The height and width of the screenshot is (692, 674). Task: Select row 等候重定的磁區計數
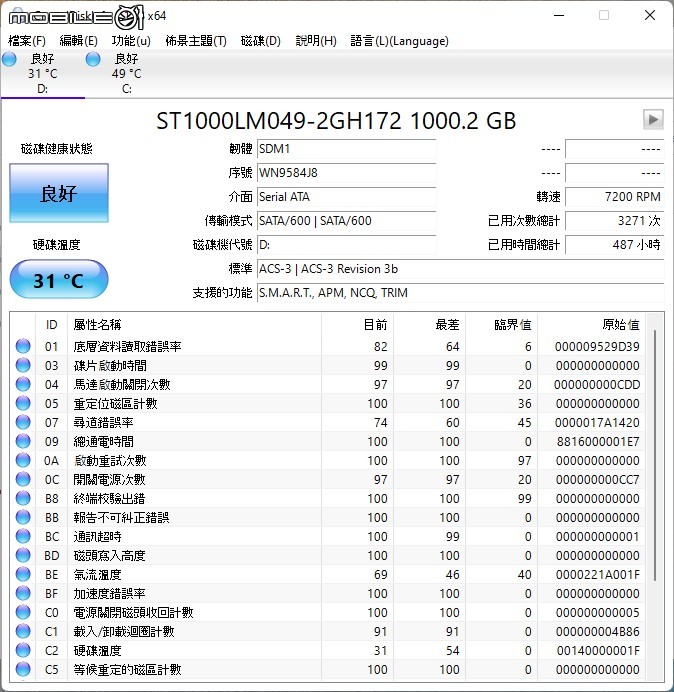[x=327, y=669]
